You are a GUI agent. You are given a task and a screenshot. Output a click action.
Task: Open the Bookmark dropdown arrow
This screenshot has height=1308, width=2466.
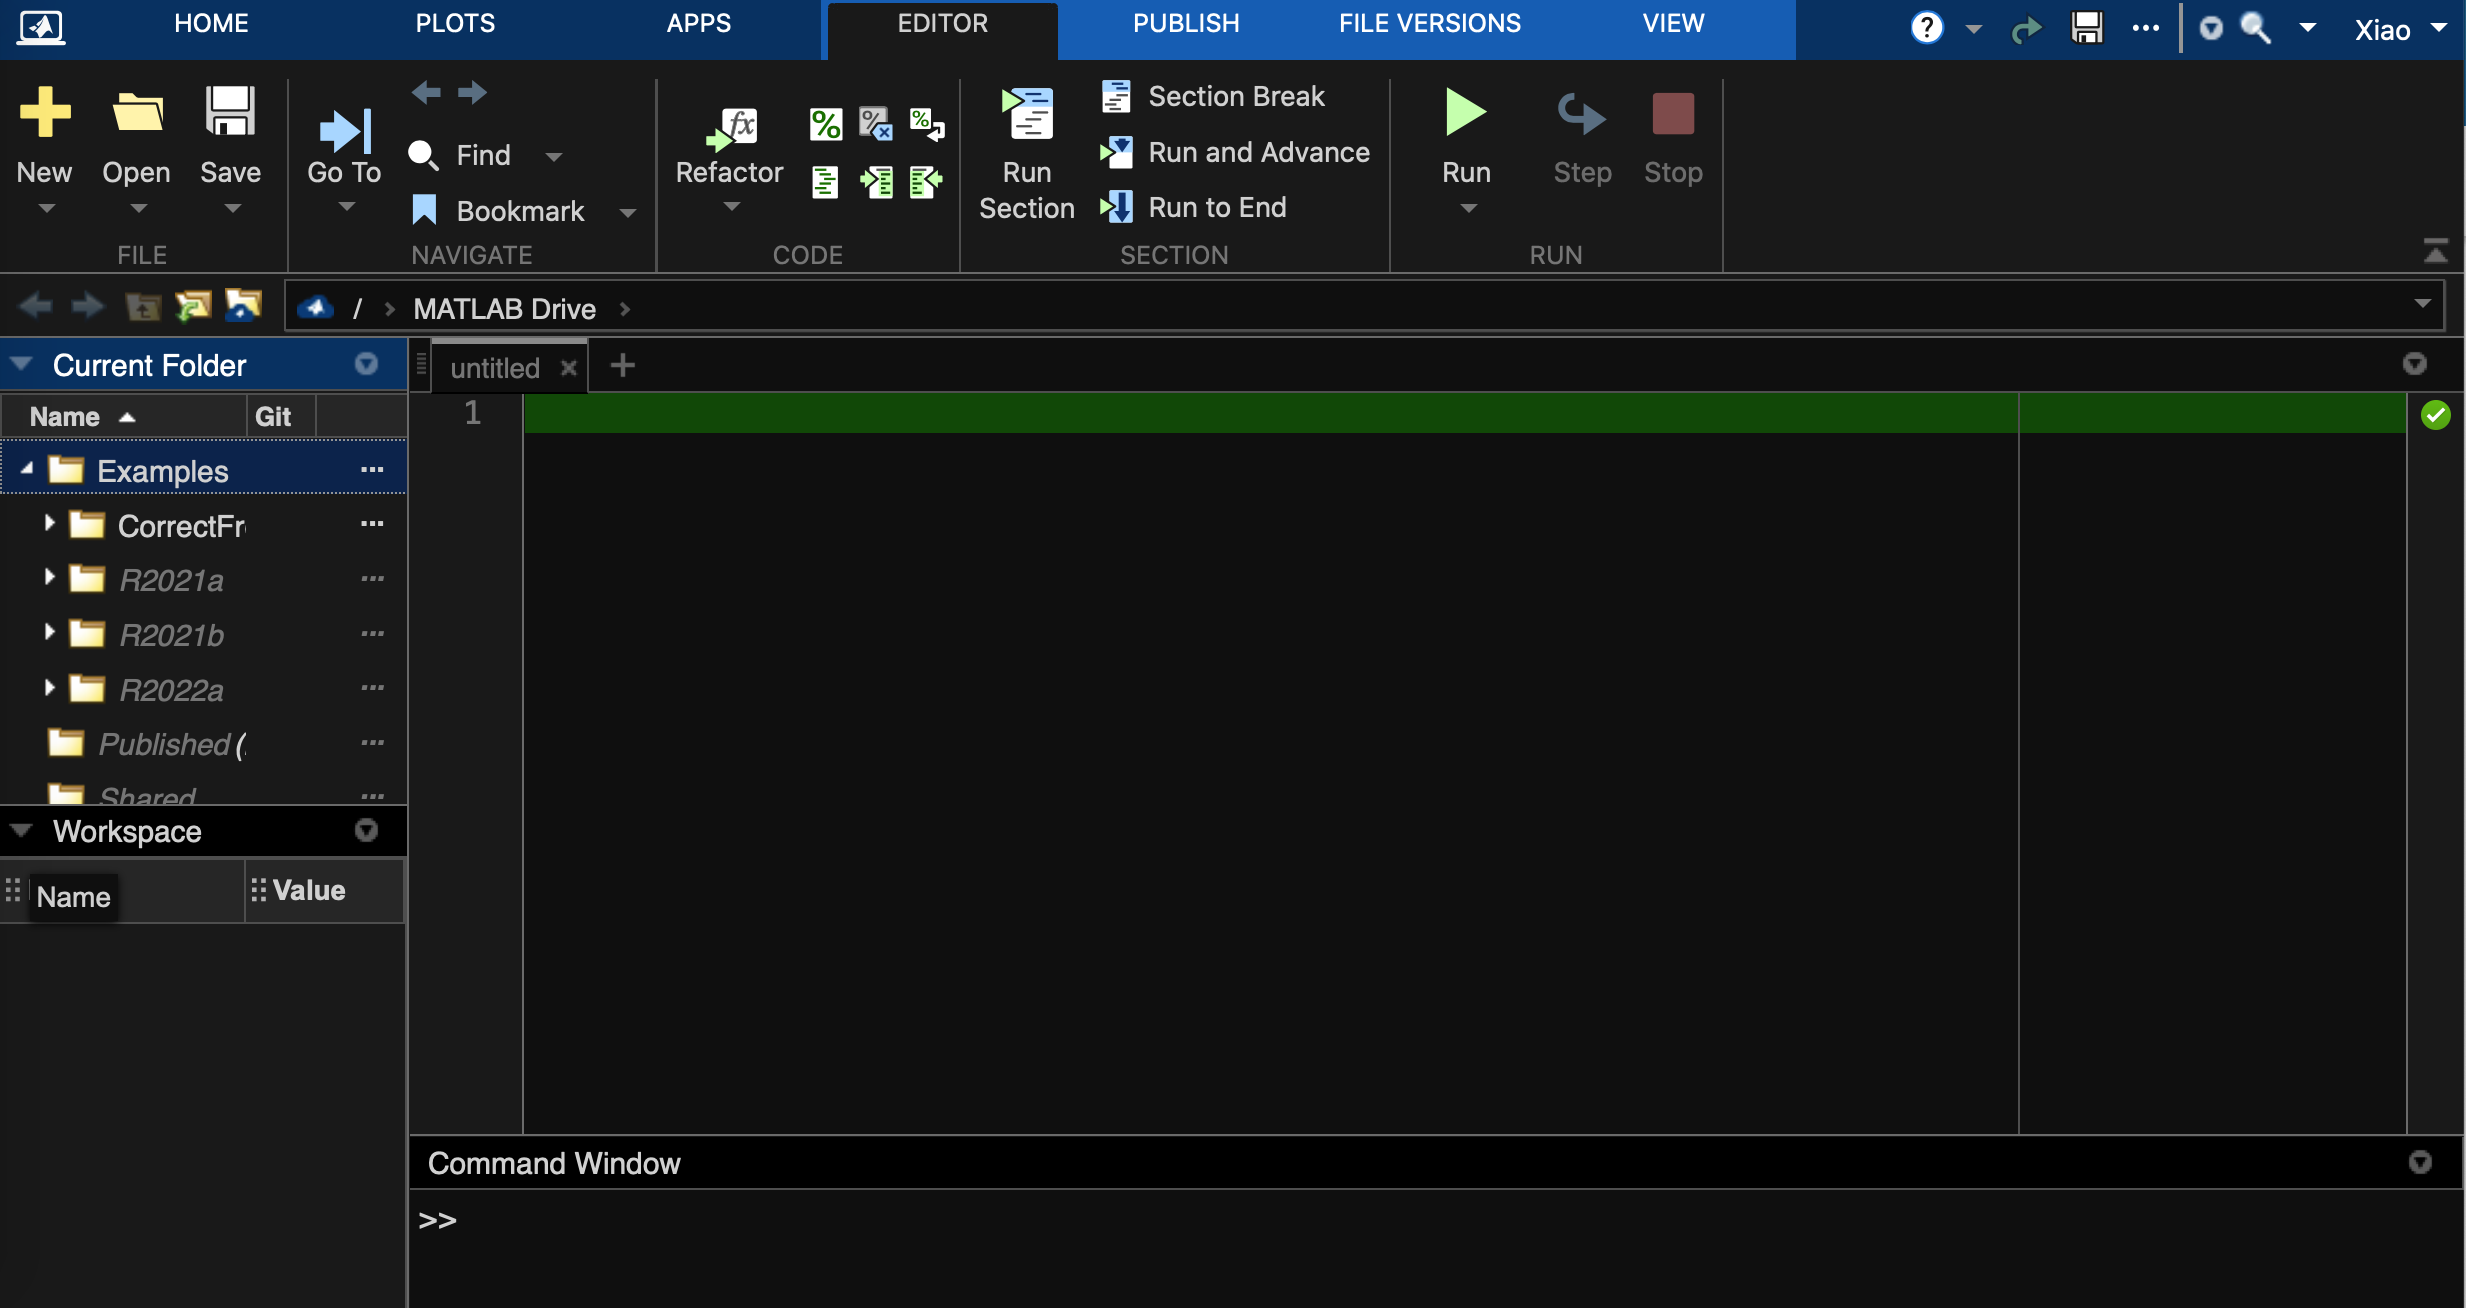(x=627, y=212)
